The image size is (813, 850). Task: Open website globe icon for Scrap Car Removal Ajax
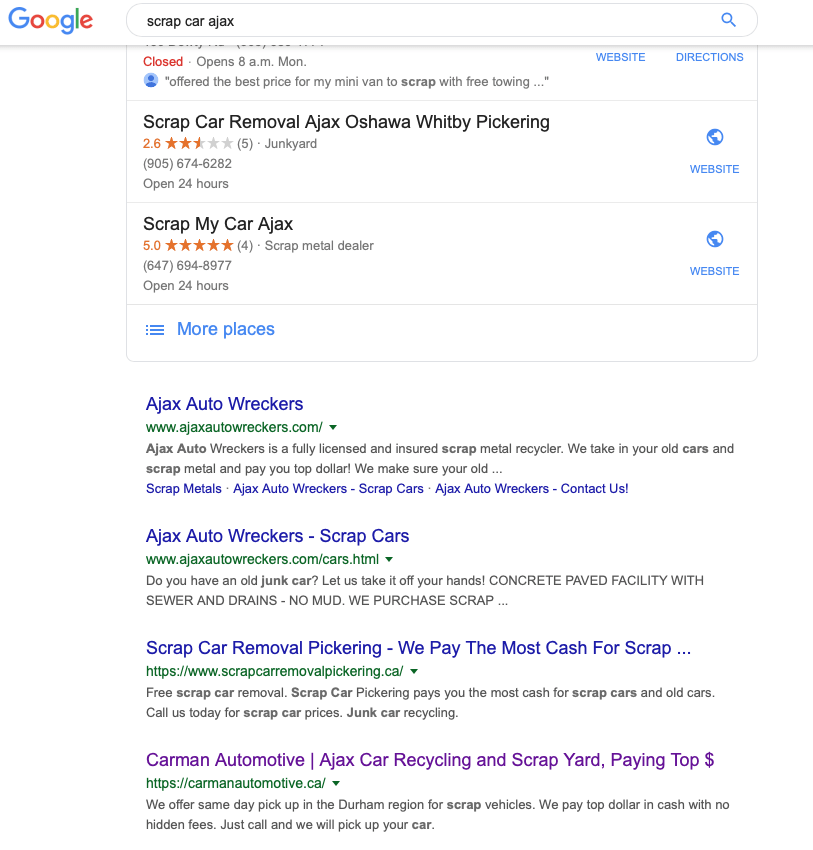(x=714, y=137)
